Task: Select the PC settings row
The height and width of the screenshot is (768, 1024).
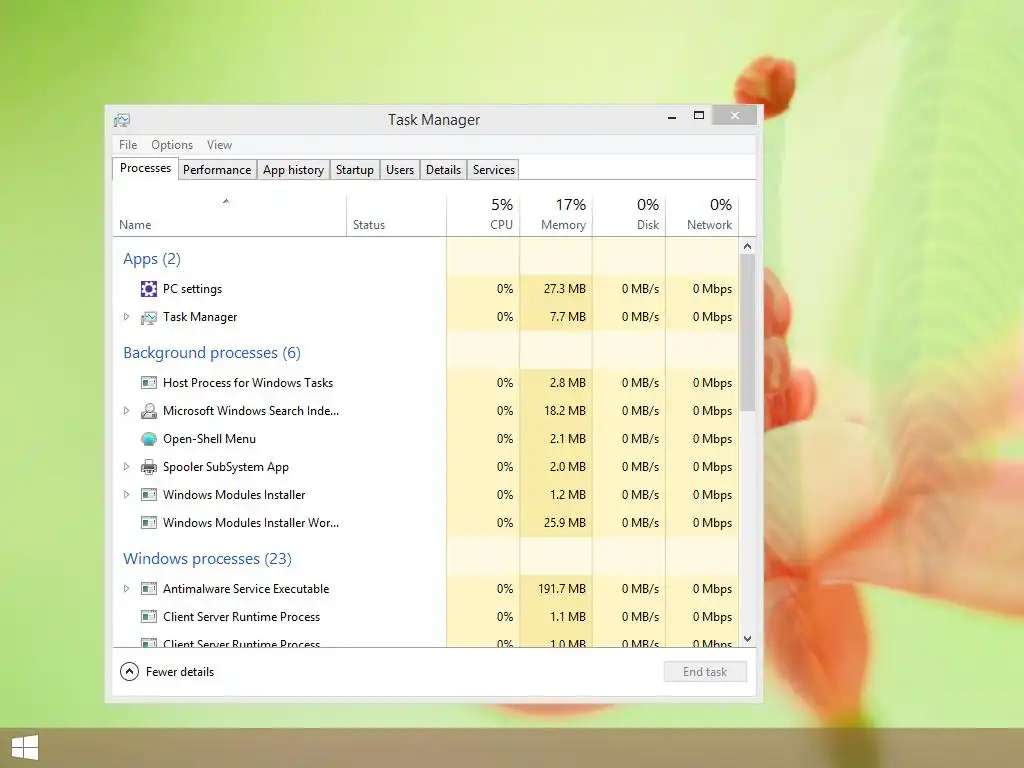Action: coord(426,289)
